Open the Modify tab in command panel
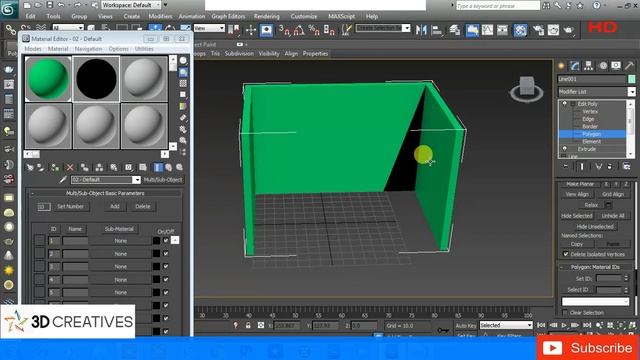640x360 pixels. (575, 66)
